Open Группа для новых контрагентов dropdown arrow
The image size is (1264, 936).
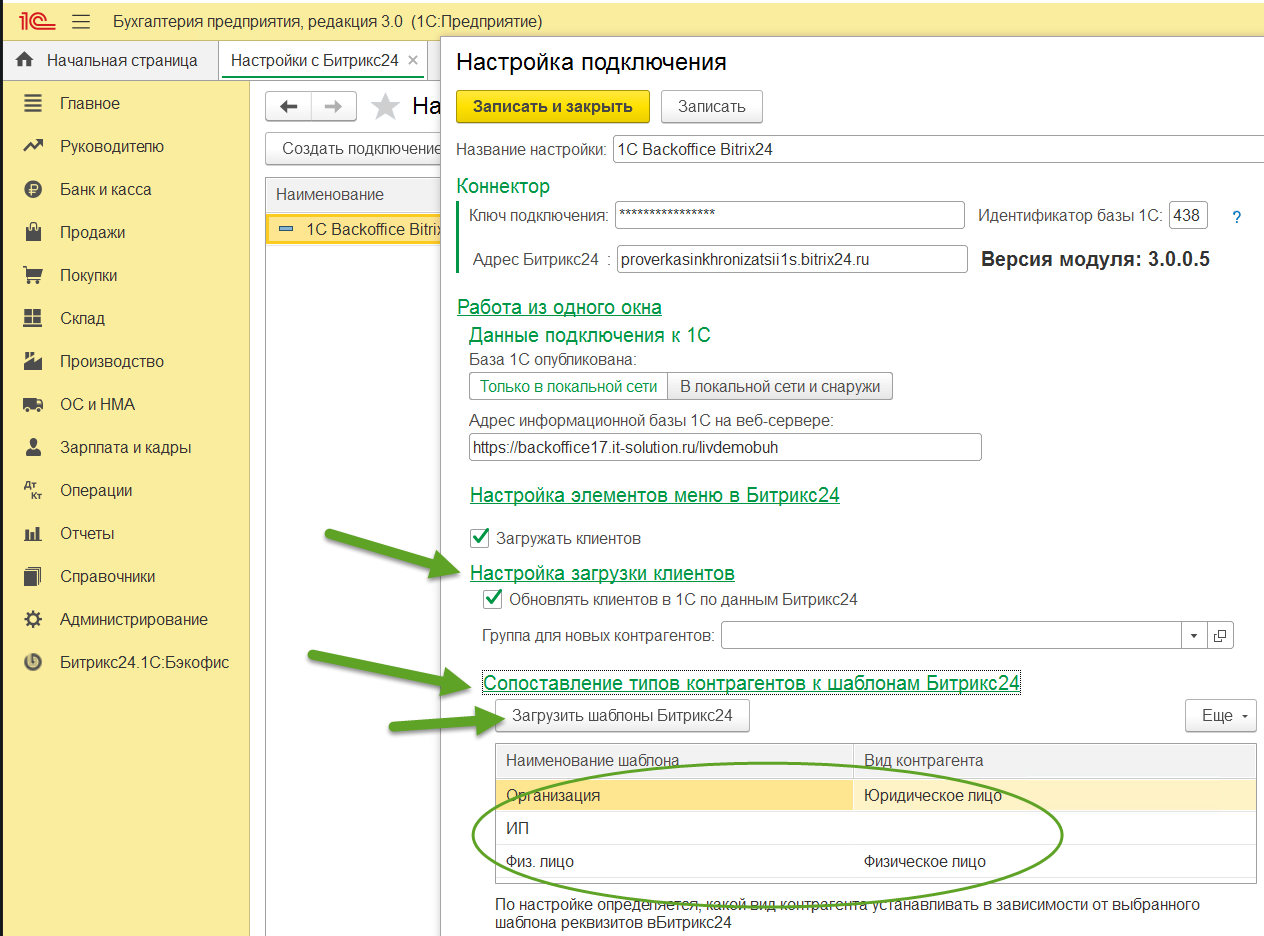1196,635
